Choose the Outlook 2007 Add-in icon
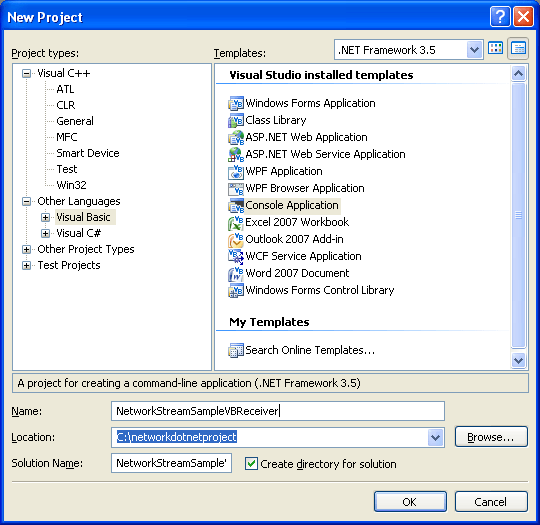The height and width of the screenshot is (525, 540). 236,239
